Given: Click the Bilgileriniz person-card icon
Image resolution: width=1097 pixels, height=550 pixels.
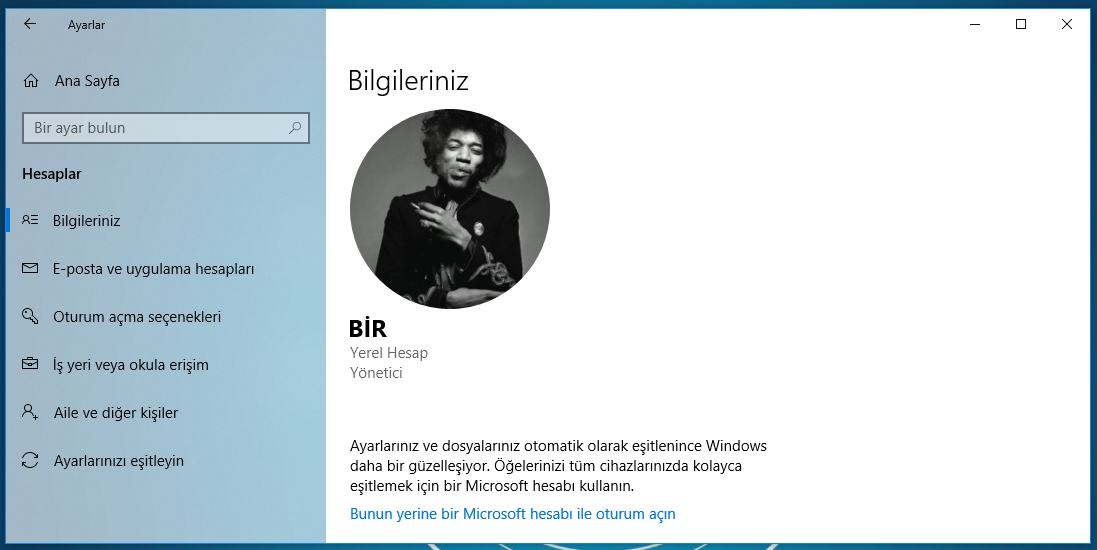Looking at the screenshot, I should (31, 220).
